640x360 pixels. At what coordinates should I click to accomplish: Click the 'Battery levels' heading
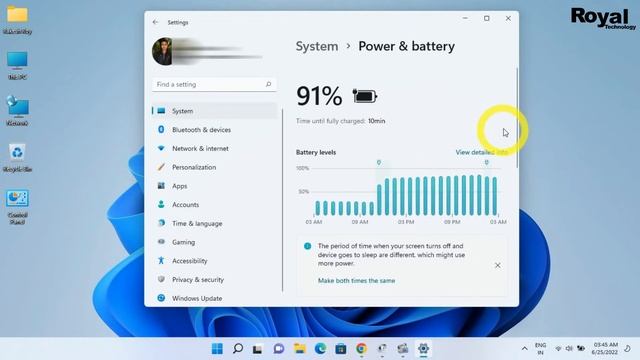tap(316, 152)
